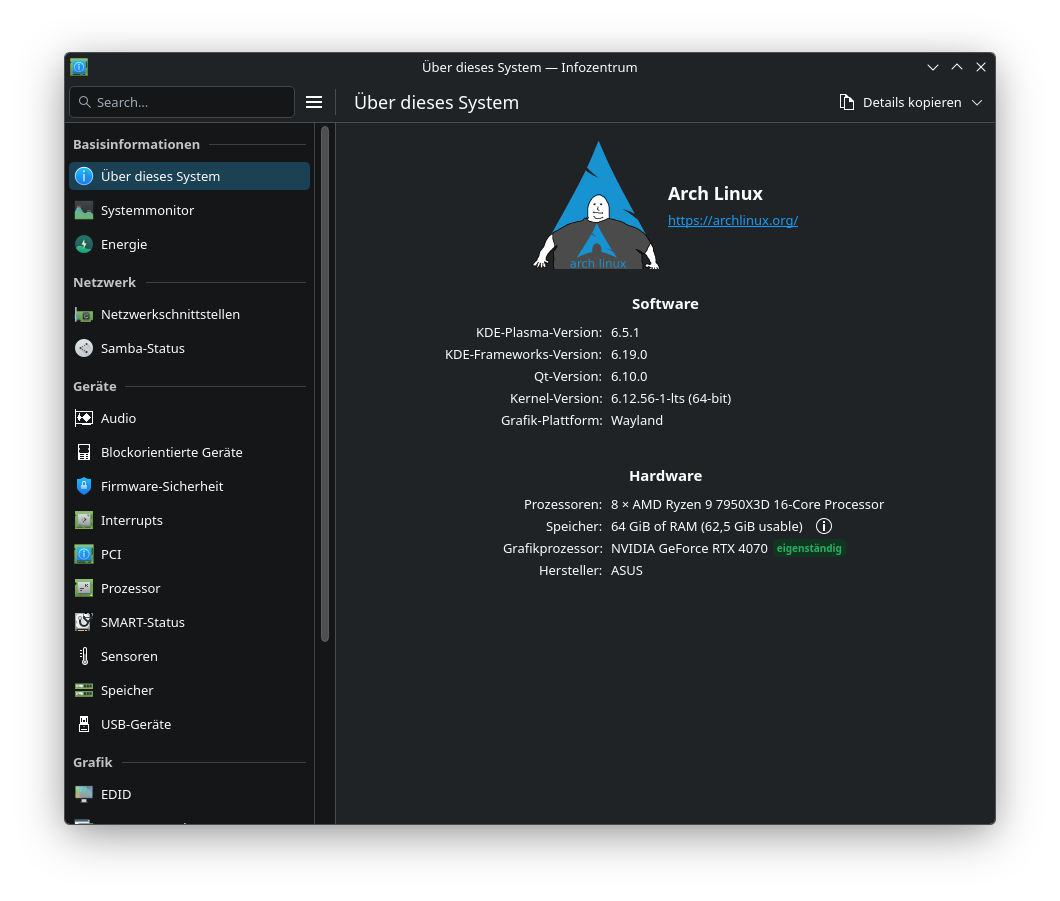1060x901 pixels.
Task: Select the Sensoren entry
Action: click(x=189, y=656)
